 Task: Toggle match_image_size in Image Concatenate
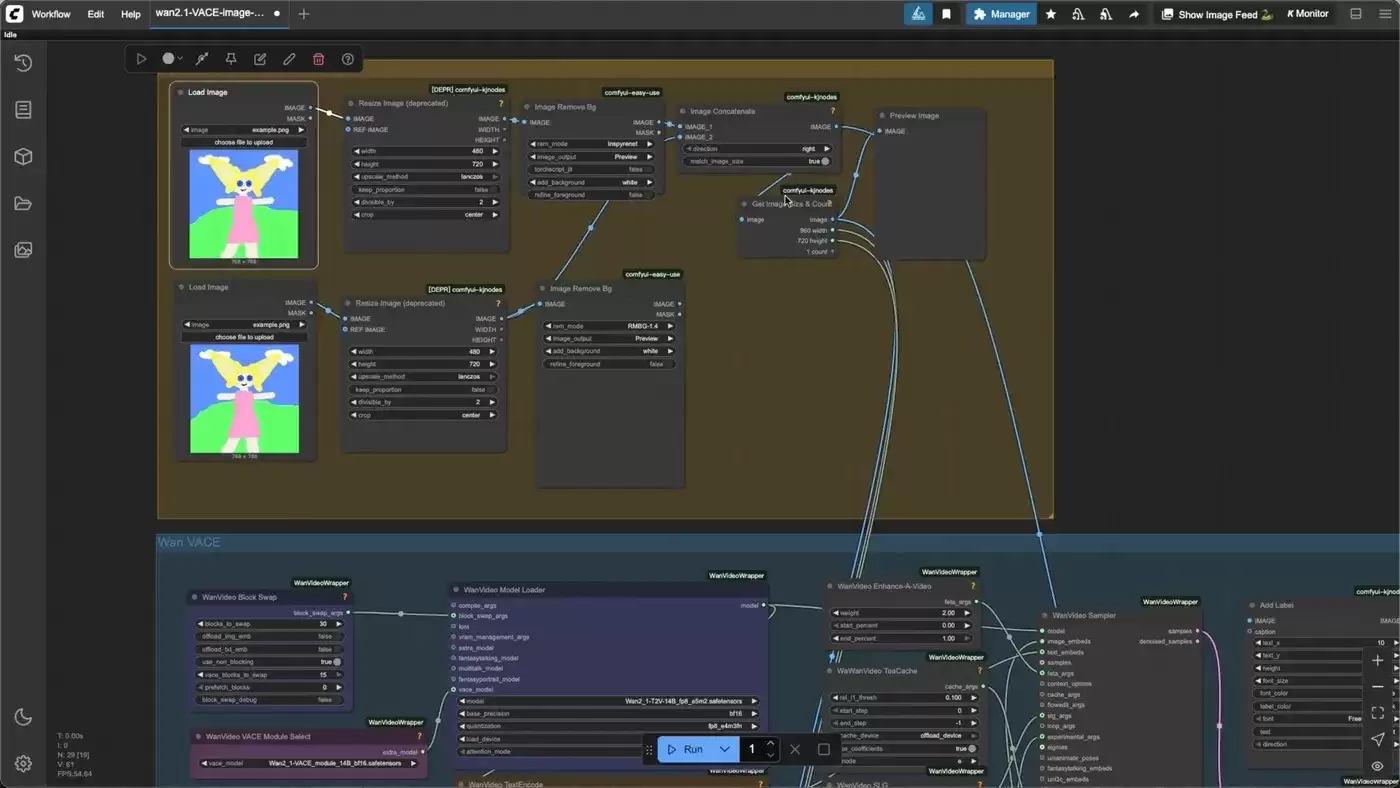pos(757,161)
